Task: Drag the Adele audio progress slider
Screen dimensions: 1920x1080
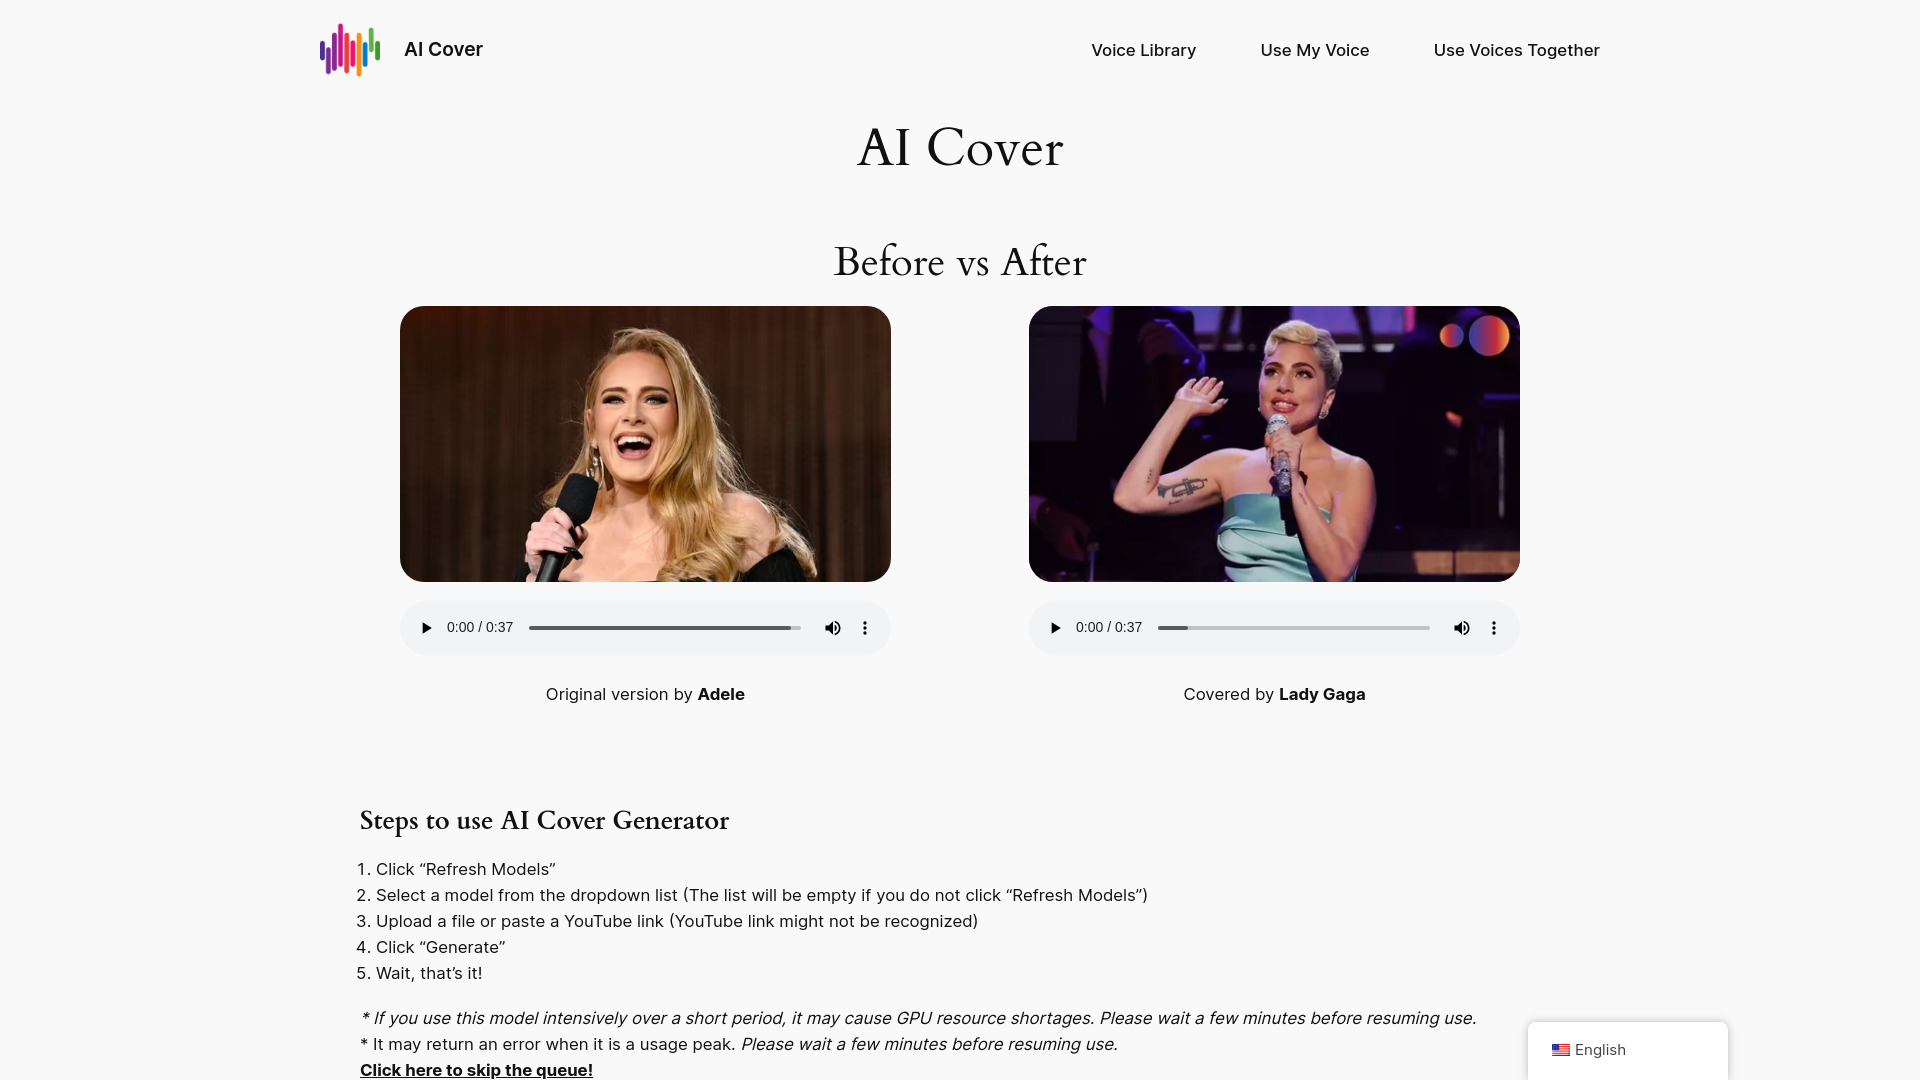Action: [x=665, y=628]
